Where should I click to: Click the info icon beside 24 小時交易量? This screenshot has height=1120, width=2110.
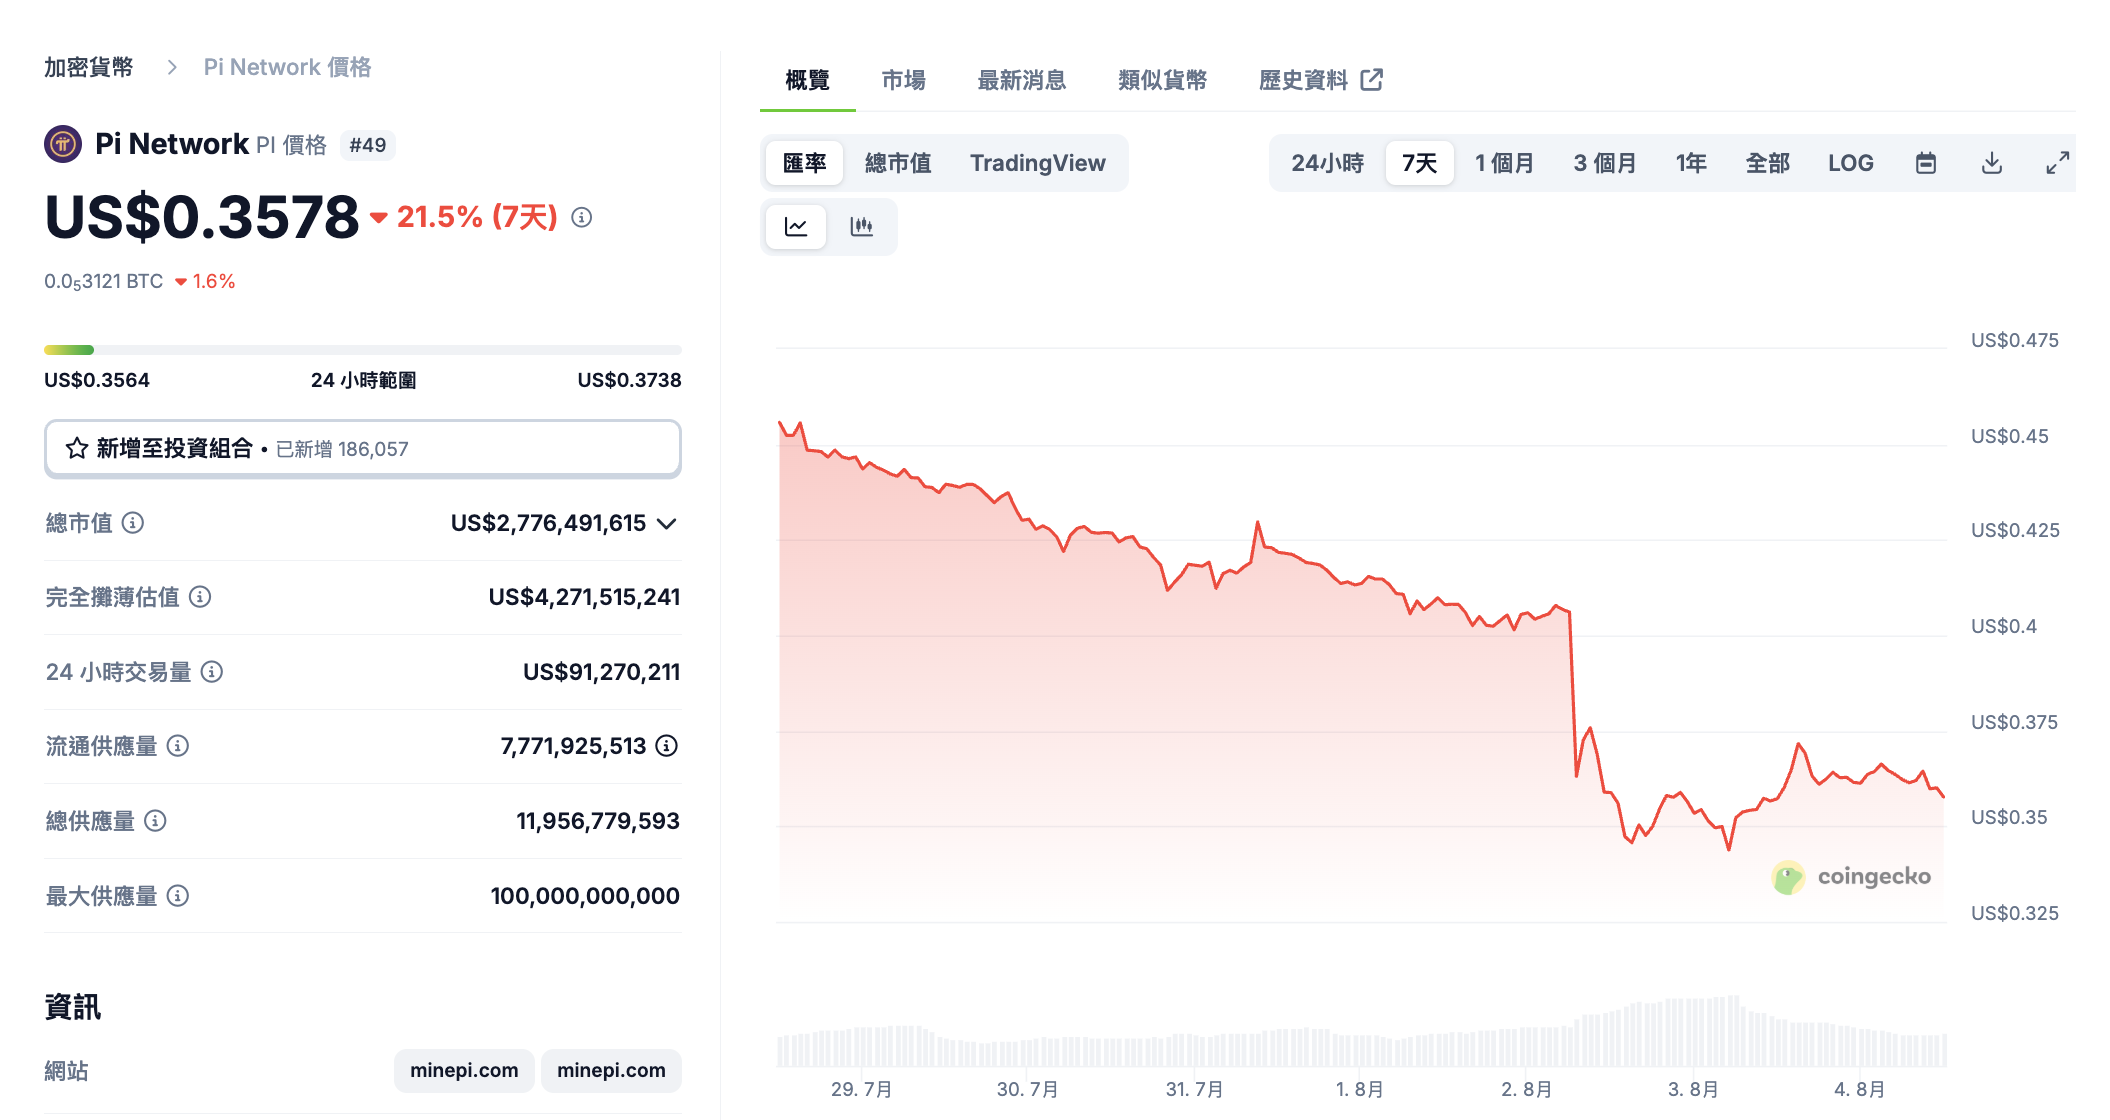click(212, 672)
